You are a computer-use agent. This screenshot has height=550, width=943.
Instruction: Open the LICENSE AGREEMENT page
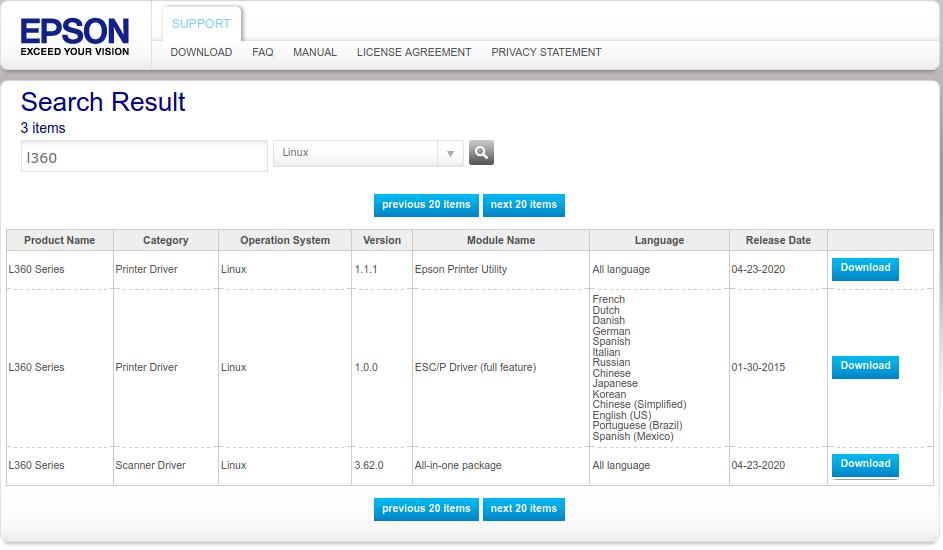(x=414, y=52)
